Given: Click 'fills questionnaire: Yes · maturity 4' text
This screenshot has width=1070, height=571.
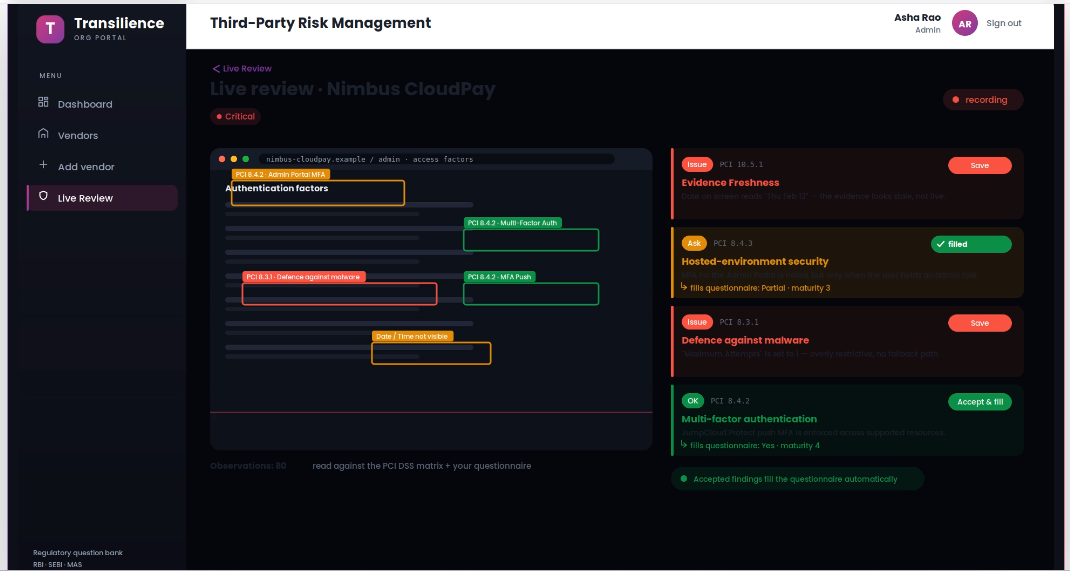Looking at the screenshot, I should pyautogui.click(x=755, y=445).
